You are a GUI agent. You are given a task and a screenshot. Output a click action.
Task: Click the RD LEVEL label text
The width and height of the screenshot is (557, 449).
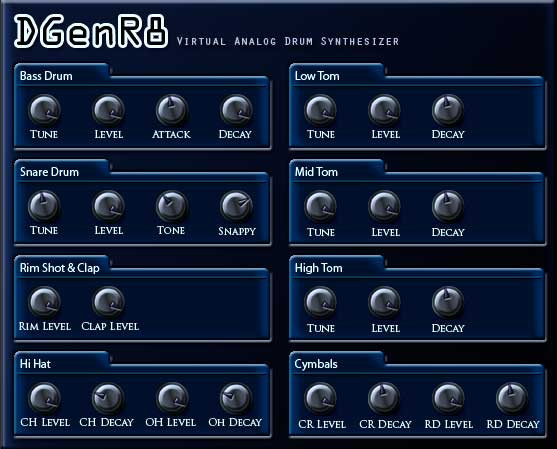(x=449, y=424)
